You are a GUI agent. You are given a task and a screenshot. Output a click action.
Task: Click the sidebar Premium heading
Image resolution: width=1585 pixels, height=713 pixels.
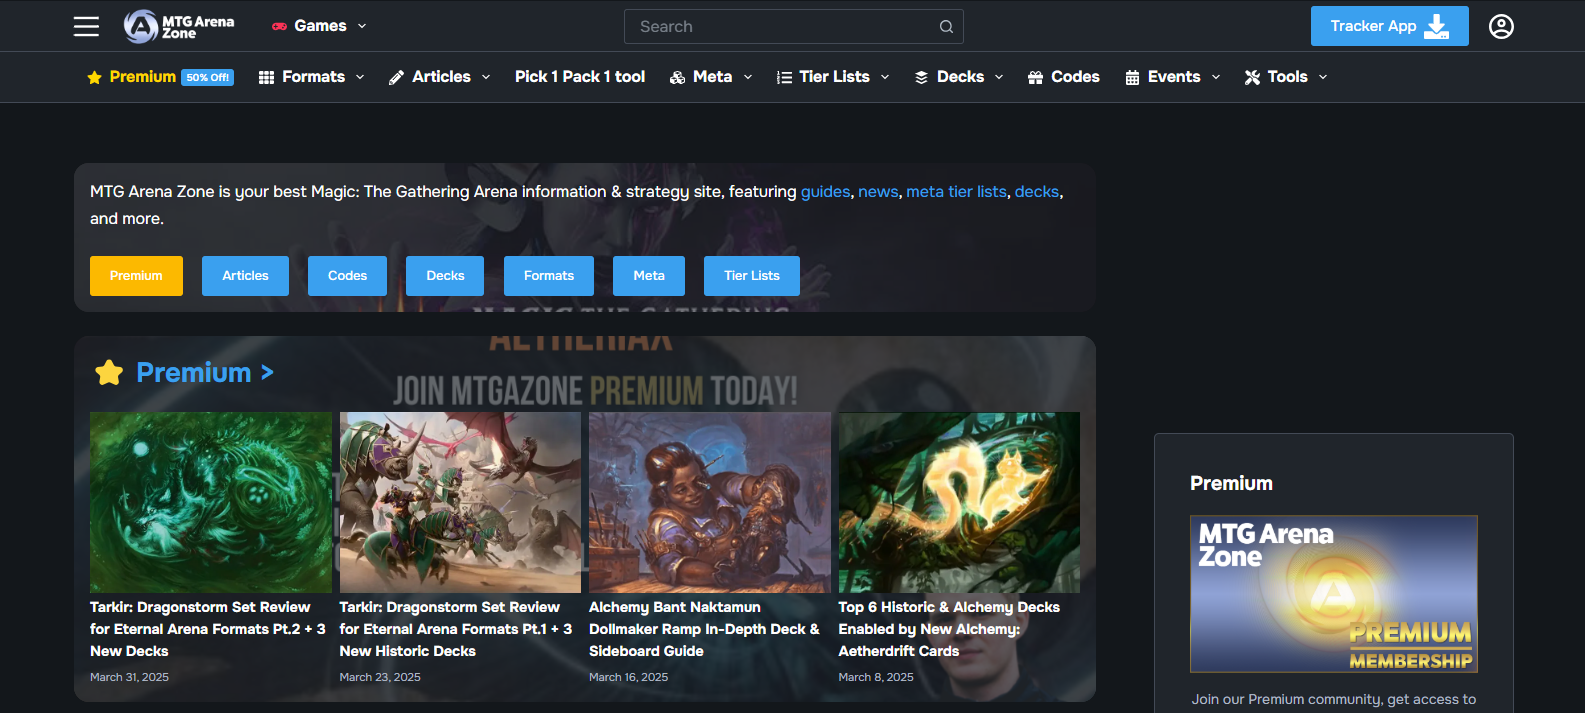(x=1231, y=483)
